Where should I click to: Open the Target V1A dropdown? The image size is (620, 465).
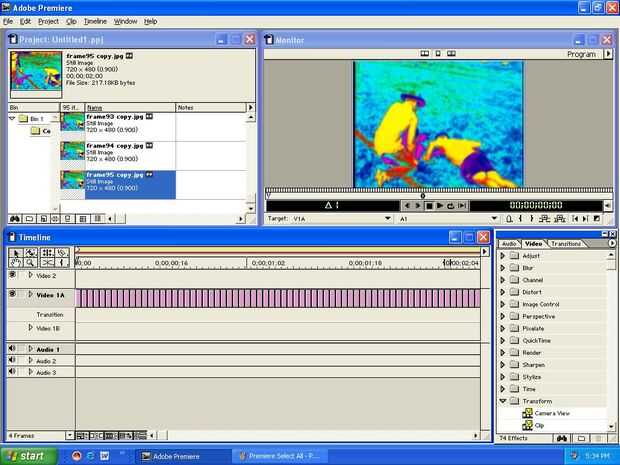coord(388,218)
